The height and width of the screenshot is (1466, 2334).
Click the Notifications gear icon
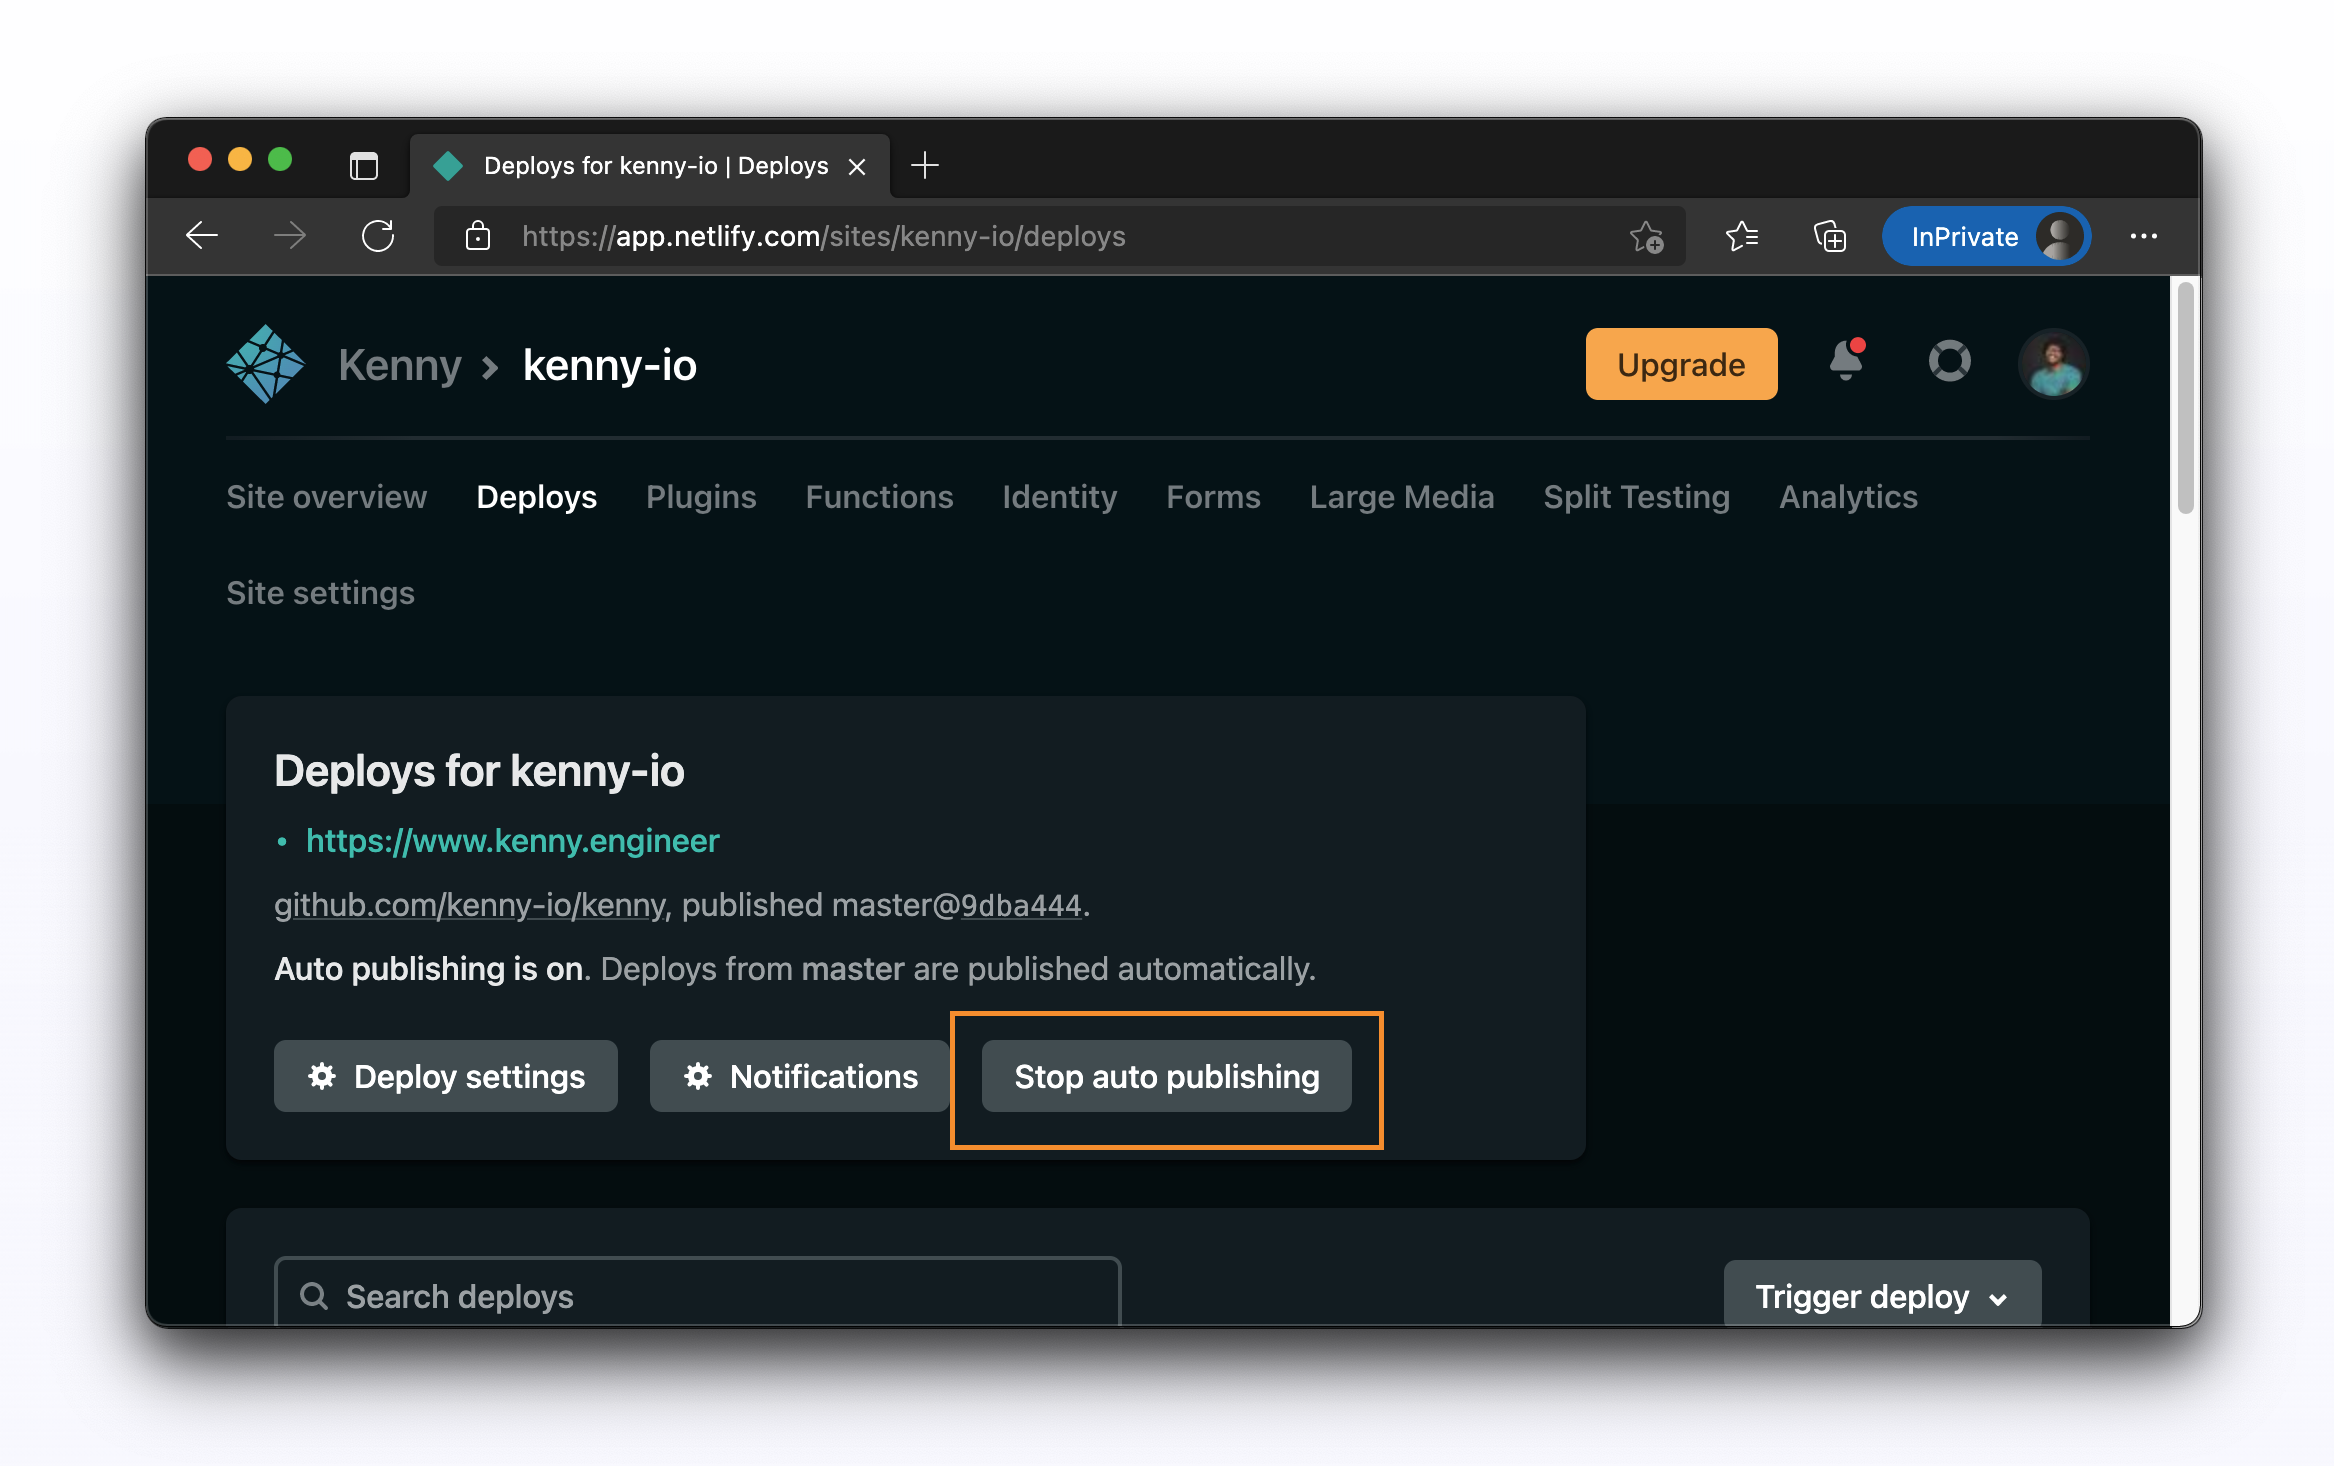[x=697, y=1074]
